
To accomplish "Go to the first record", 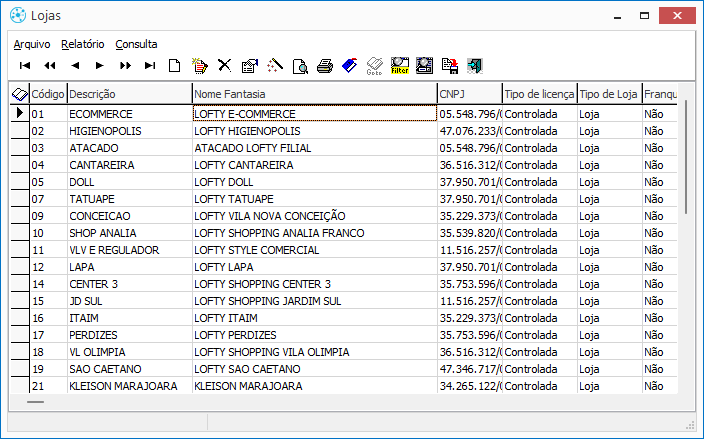I will point(25,66).
